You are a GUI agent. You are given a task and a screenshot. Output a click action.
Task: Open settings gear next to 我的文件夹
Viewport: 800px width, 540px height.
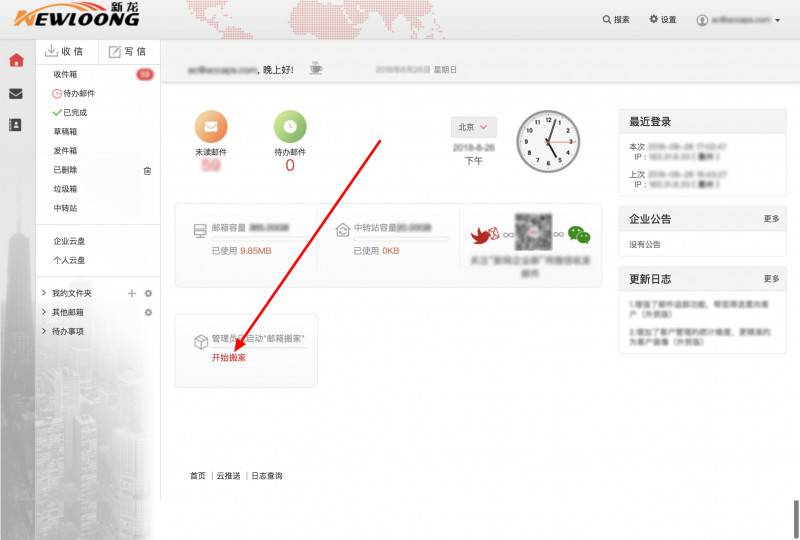click(148, 293)
